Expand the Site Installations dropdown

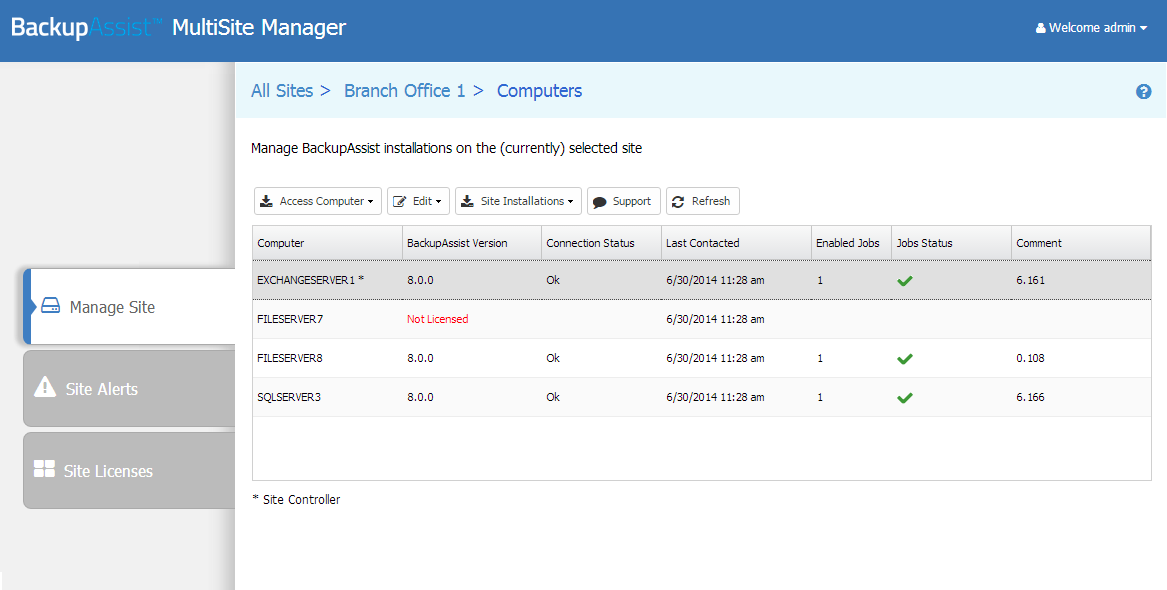click(x=518, y=201)
